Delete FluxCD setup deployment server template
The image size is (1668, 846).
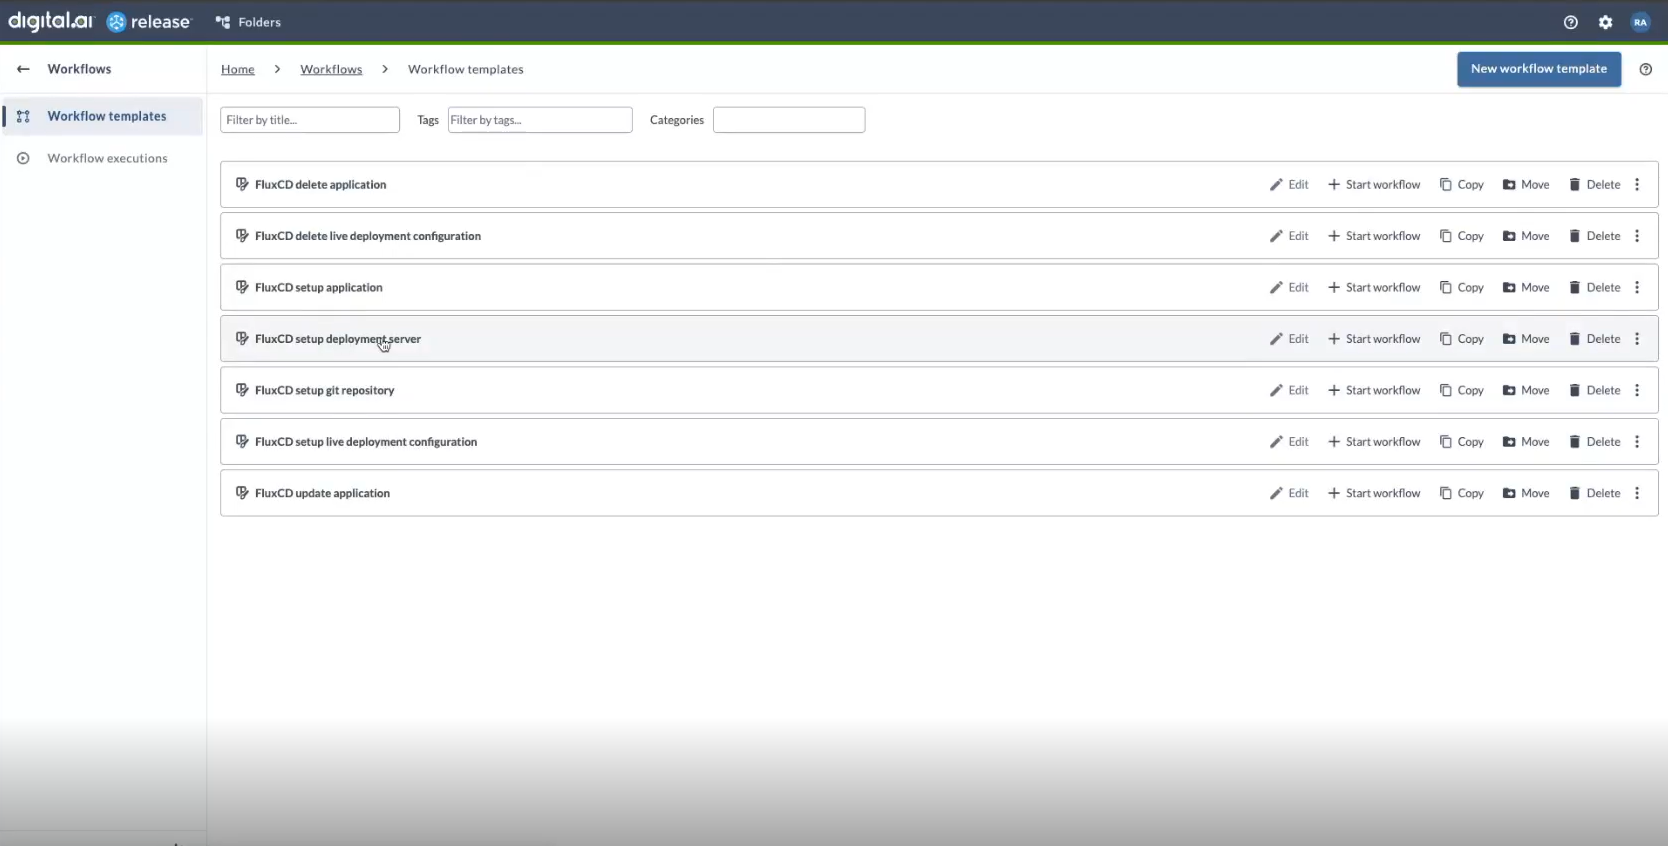click(1594, 339)
